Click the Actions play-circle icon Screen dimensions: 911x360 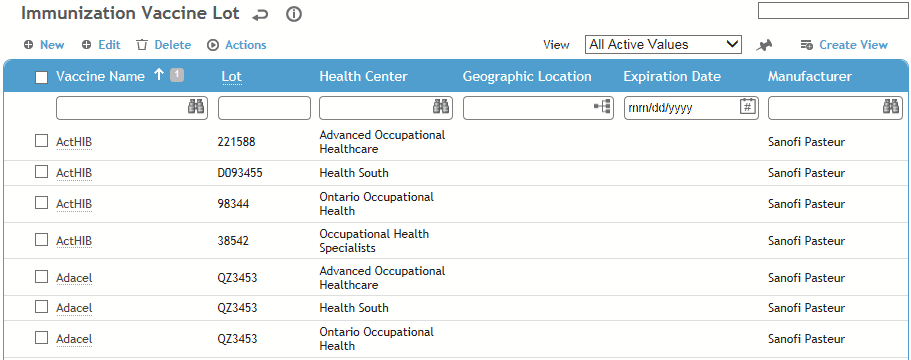click(x=213, y=45)
